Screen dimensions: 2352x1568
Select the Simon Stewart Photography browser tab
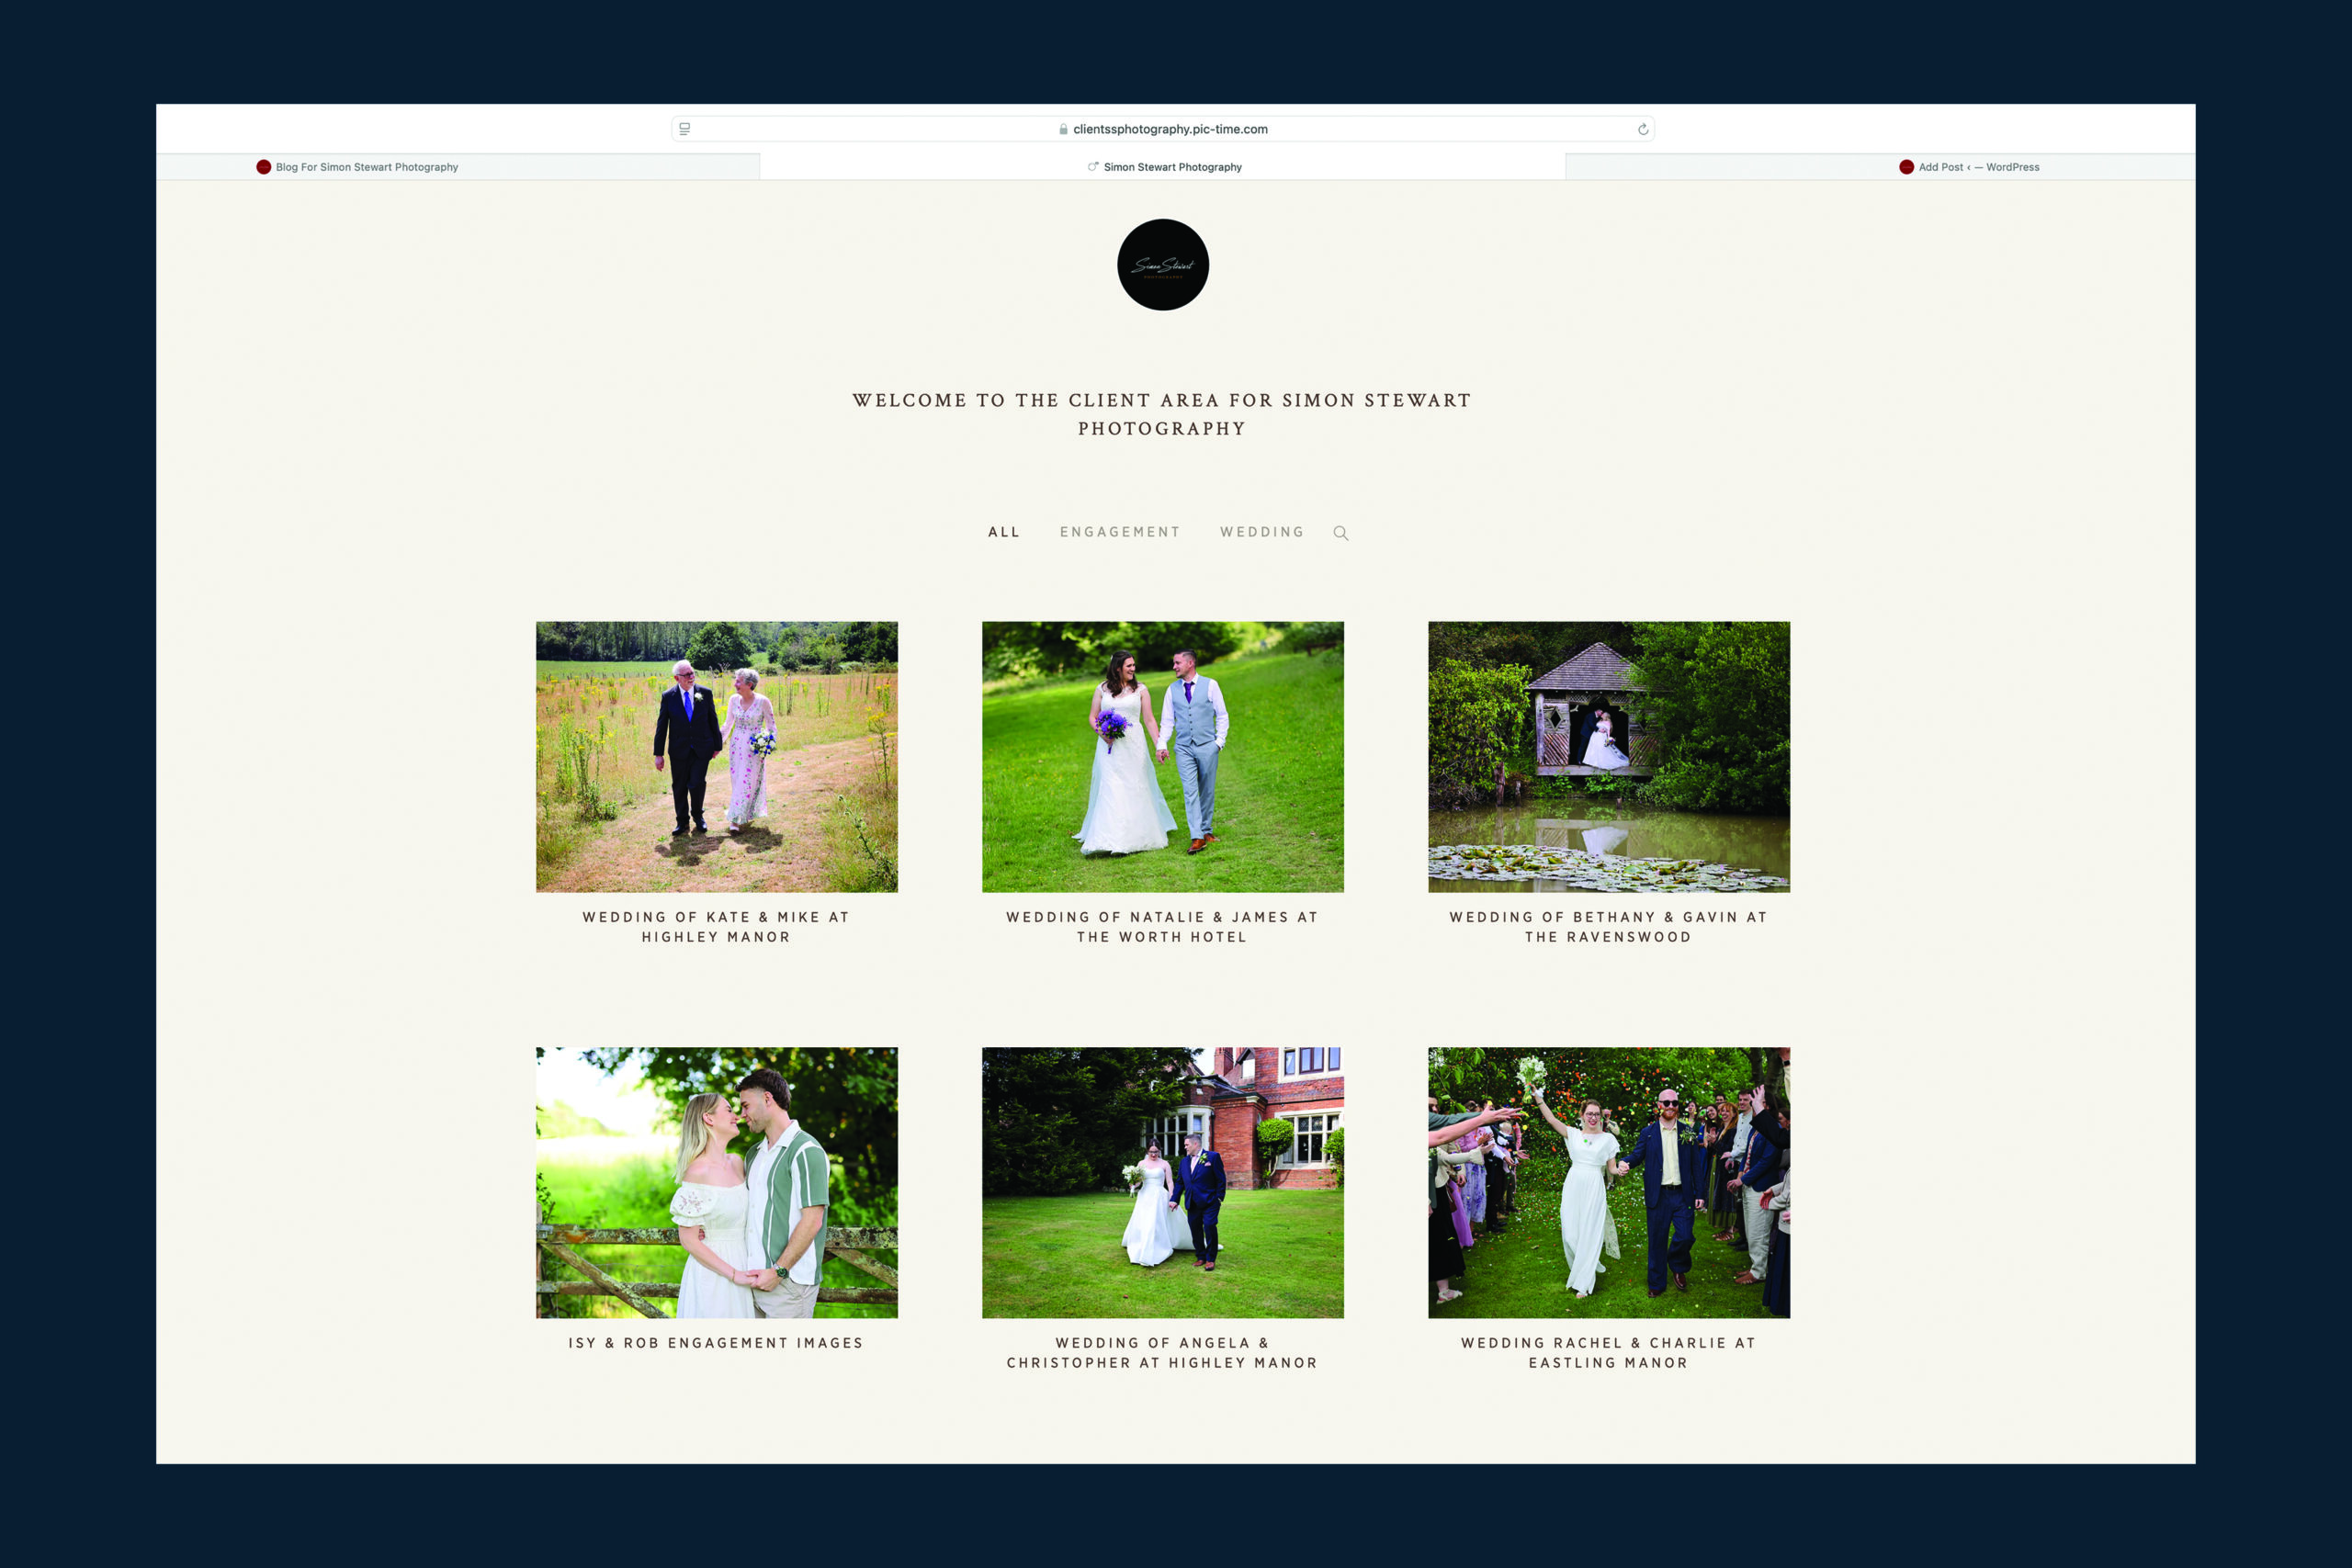point(1163,167)
